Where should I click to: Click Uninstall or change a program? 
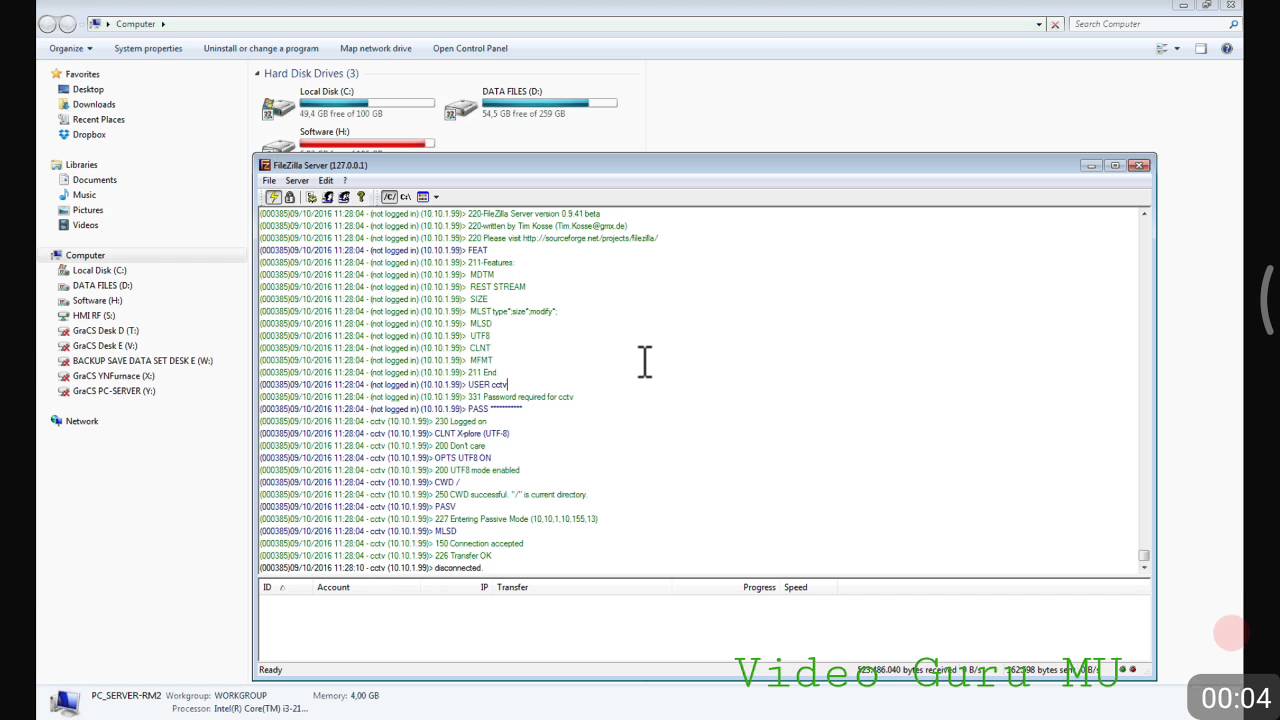point(261,48)
